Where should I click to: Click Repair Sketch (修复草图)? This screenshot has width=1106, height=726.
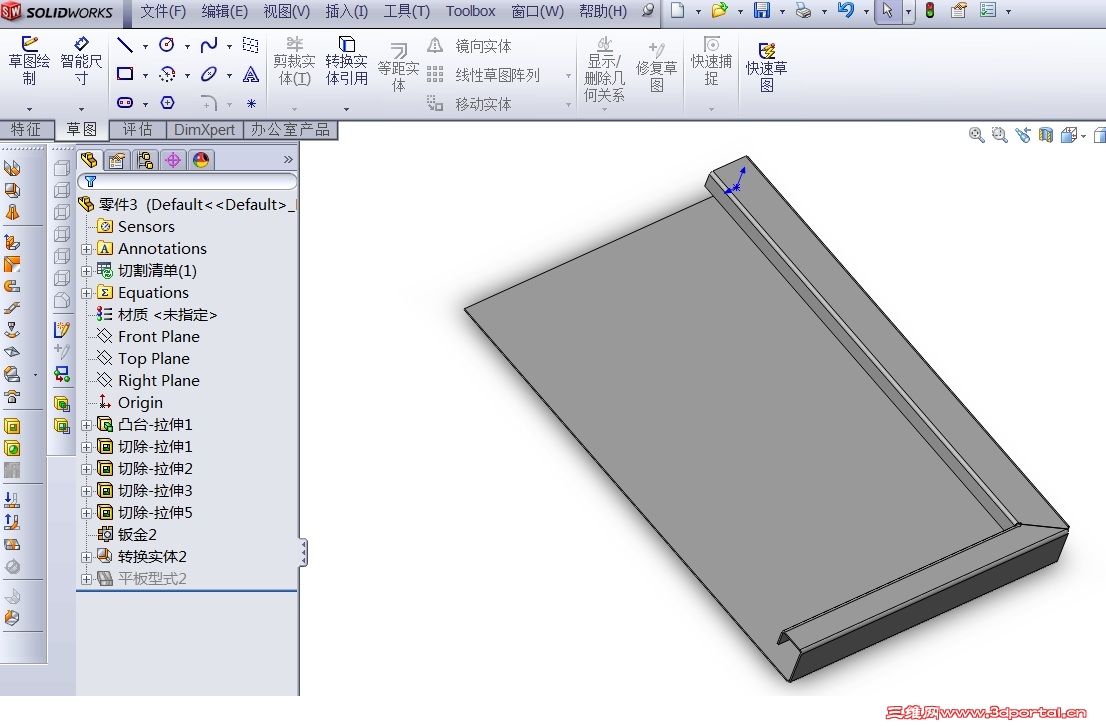pyautogui.click(x=657, y=68)
